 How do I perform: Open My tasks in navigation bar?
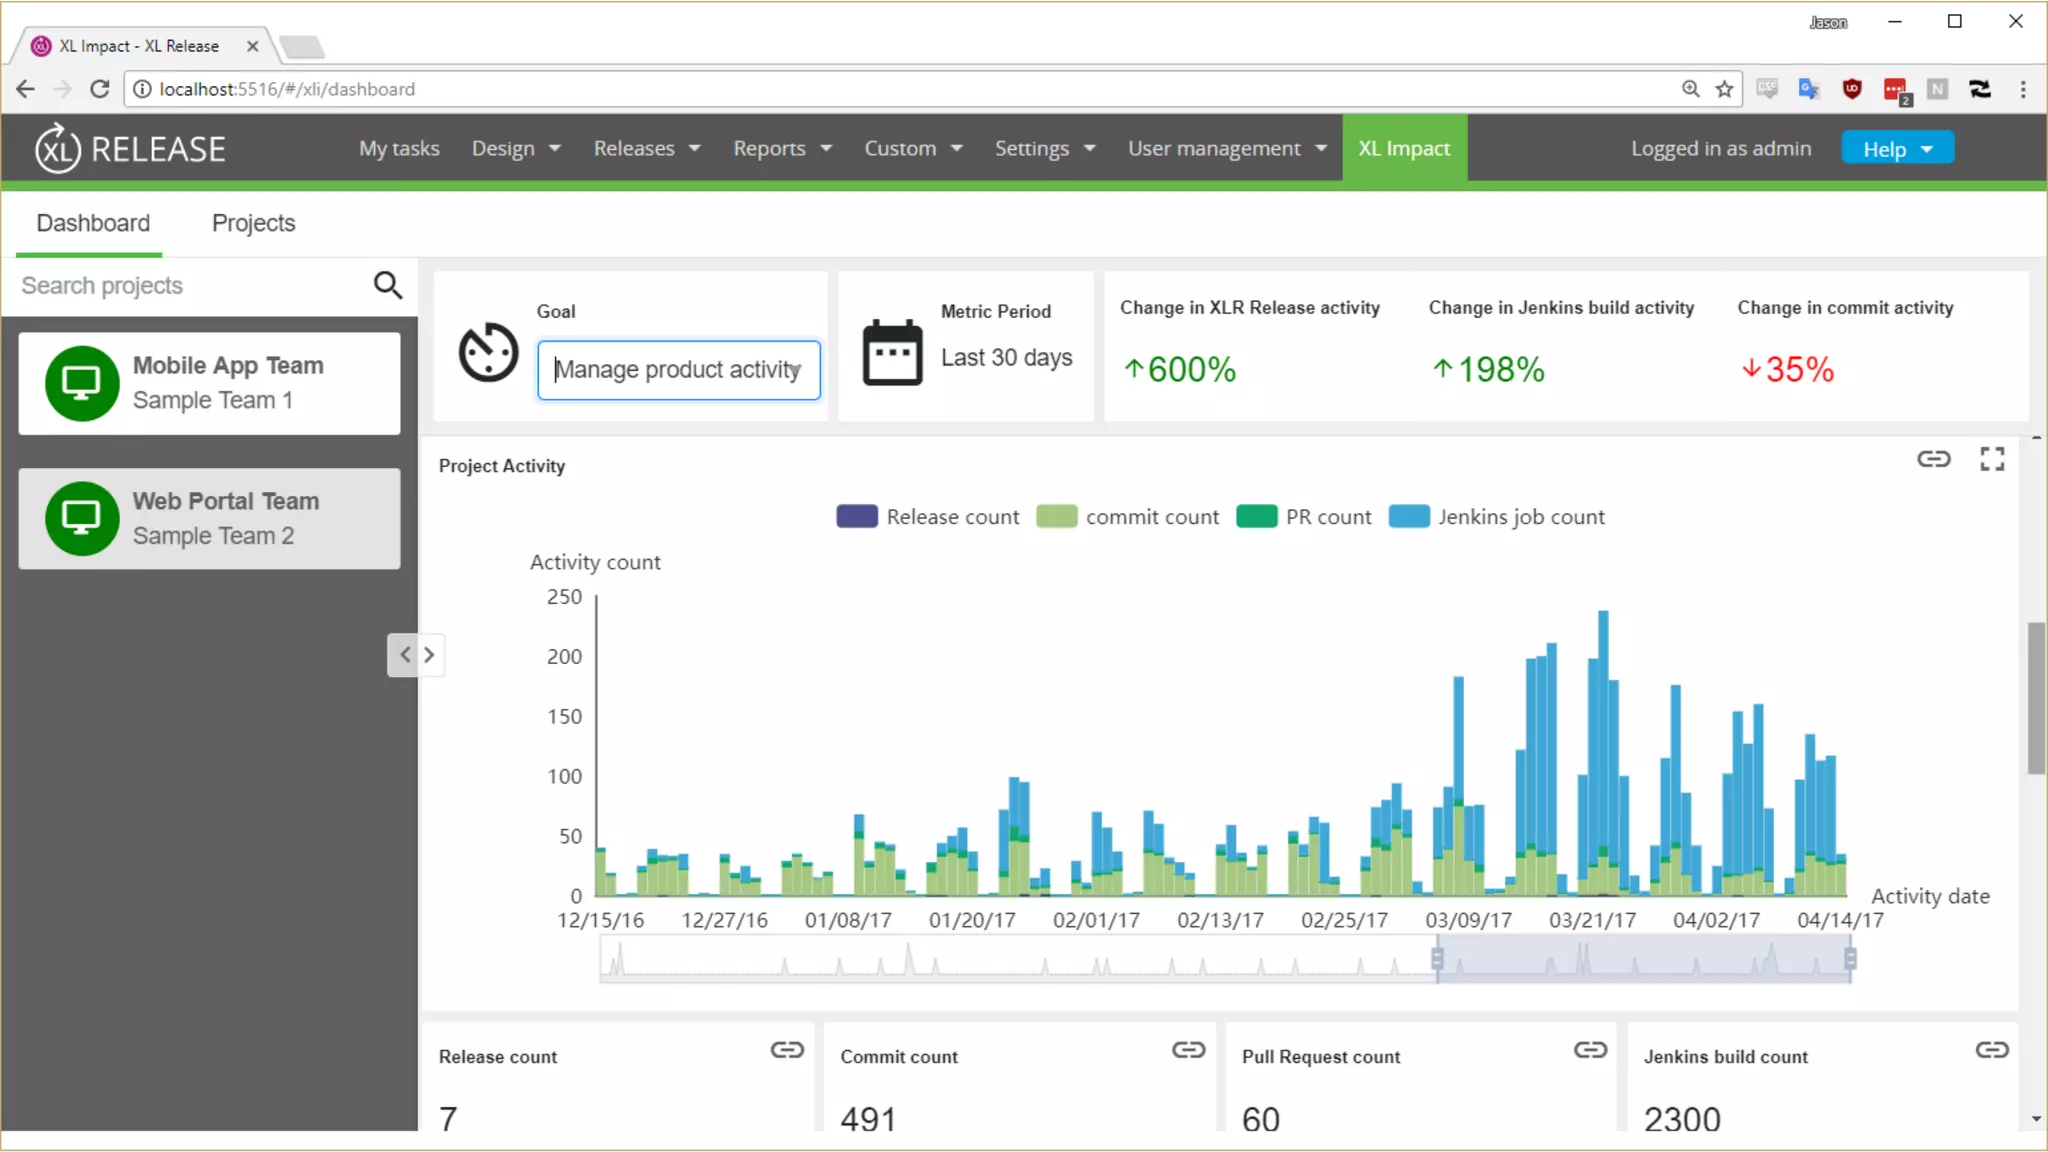399,149
